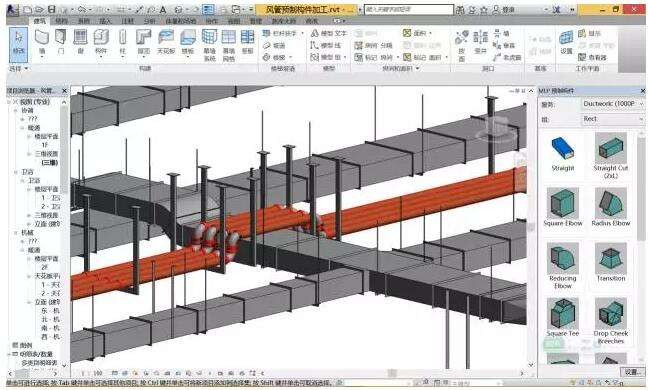Pick the Window tool icon
Image resolution: width=648 pixels, height=390 pixels.
80,42
